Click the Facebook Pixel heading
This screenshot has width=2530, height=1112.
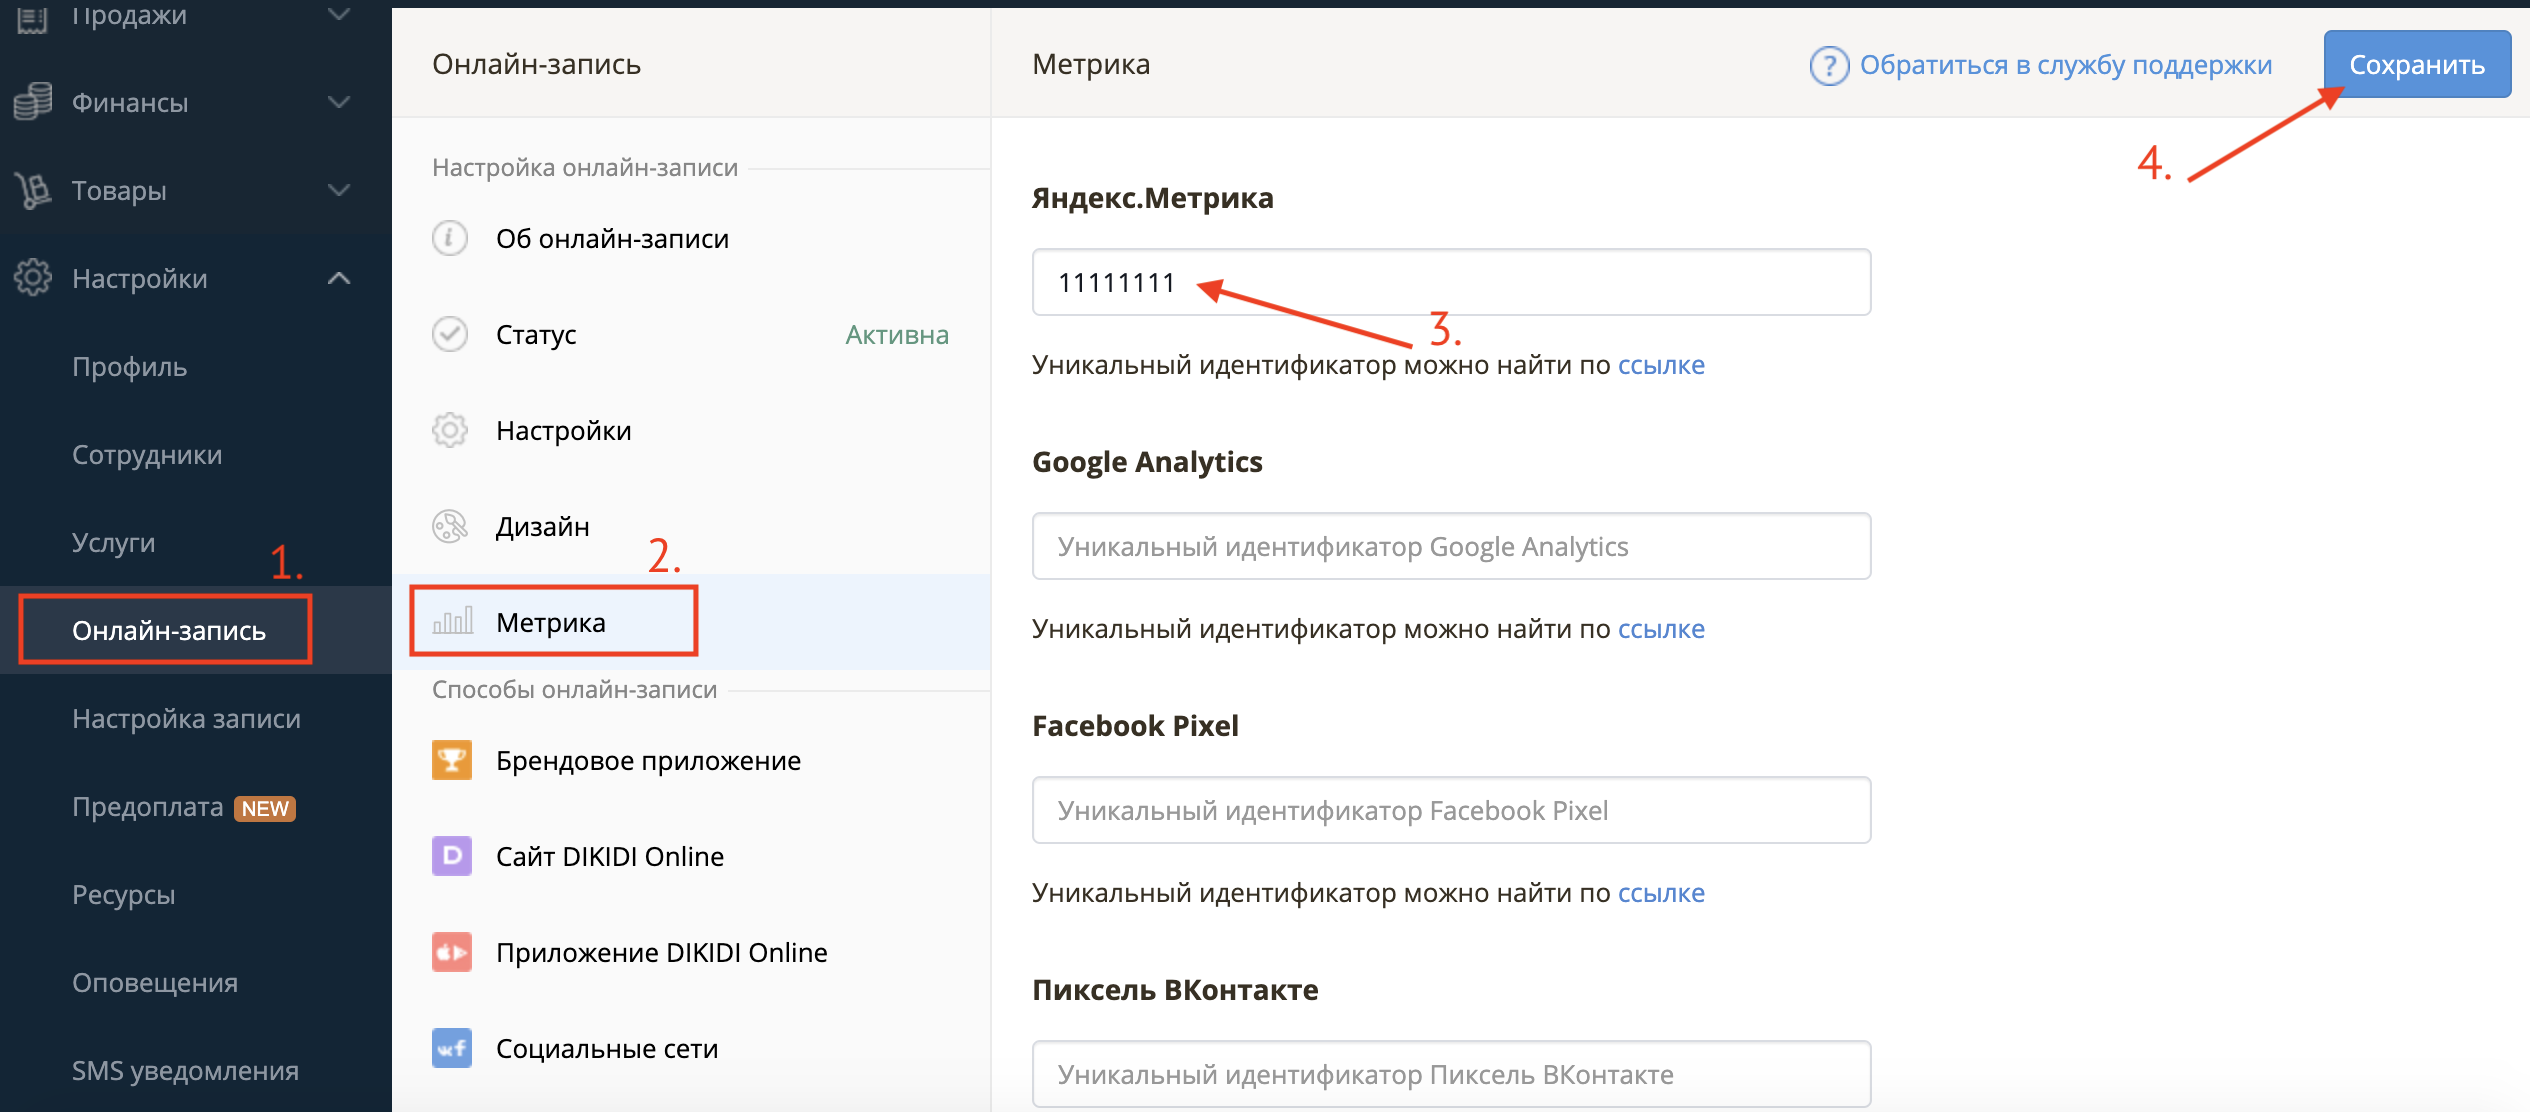(x=1135, y=726)
